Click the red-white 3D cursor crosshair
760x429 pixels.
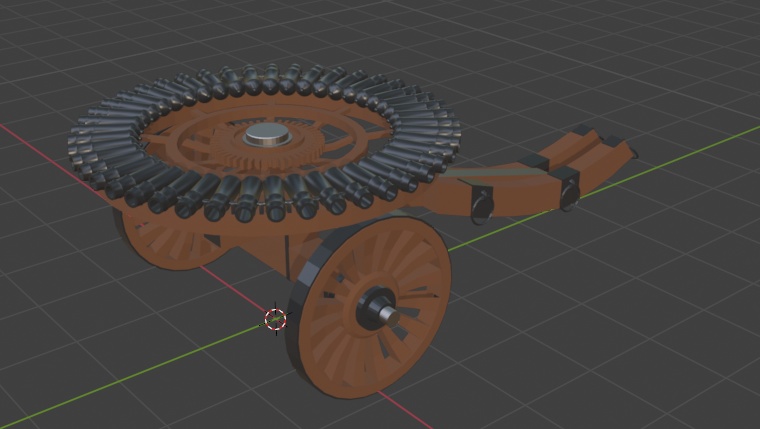click(x=276, y=319)
